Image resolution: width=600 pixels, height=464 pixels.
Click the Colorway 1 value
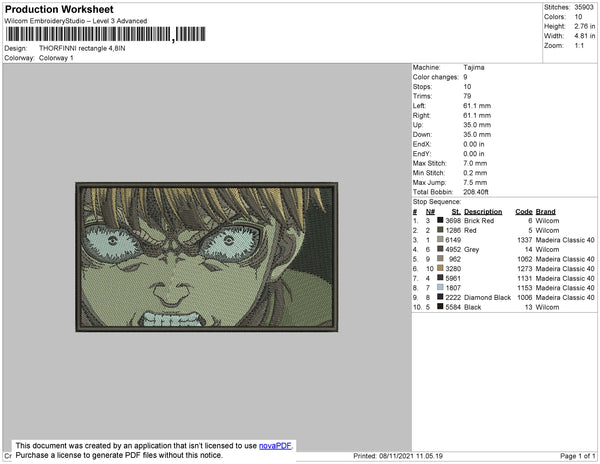(56, 58)
